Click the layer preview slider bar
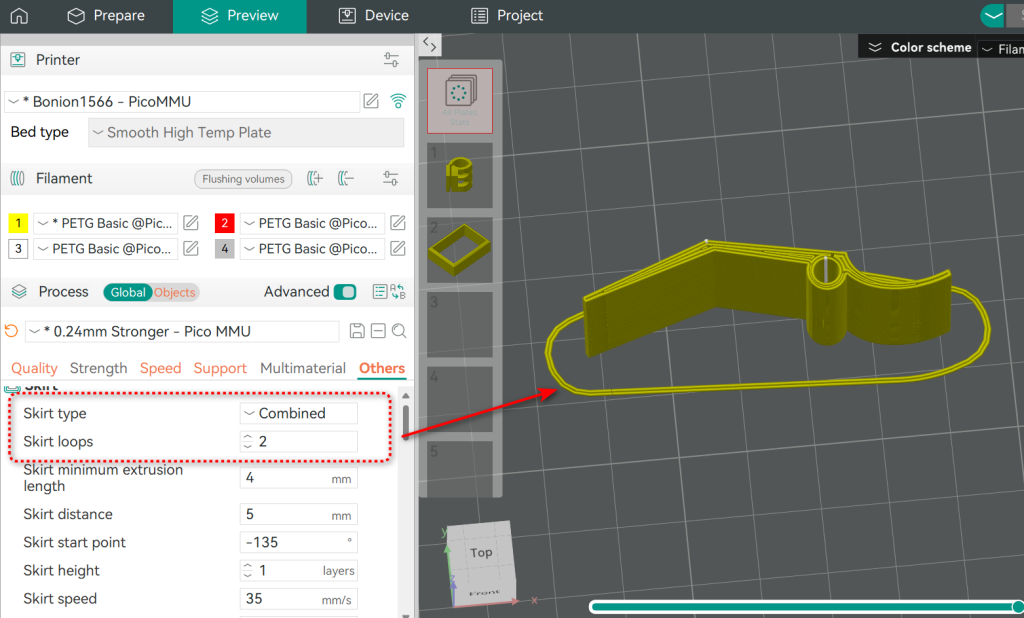The image size is (1024, 618). [805, 607]
